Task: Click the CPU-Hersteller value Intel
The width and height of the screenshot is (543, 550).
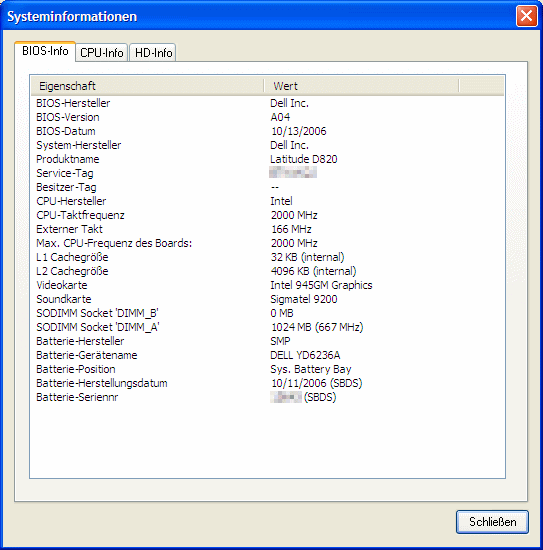Action: tap(281, 201)
